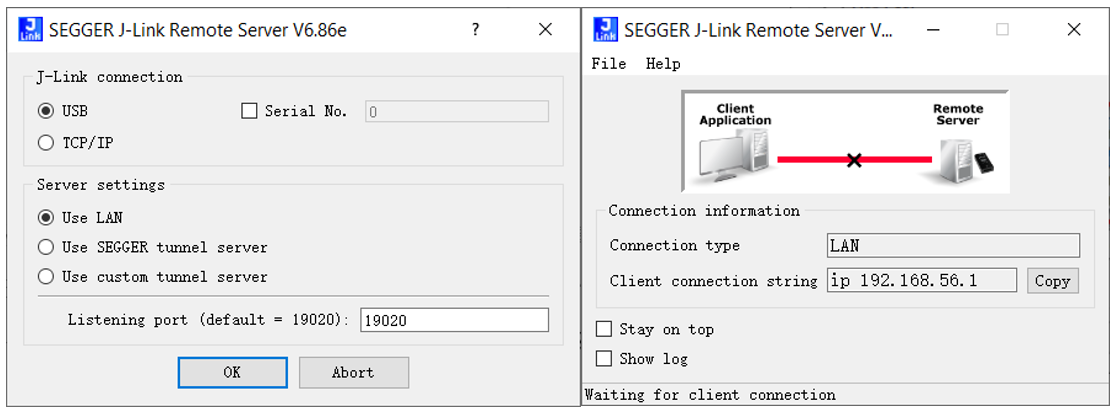1118x417 pixels.
Task: Click J-Link logo icon in settings dialog
Action: tap(29, 30)
